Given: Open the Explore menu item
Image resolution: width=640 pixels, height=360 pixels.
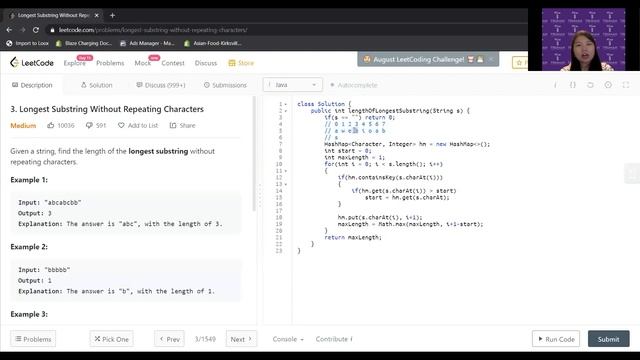Looking at the screenshot, I should coord(75,63).
